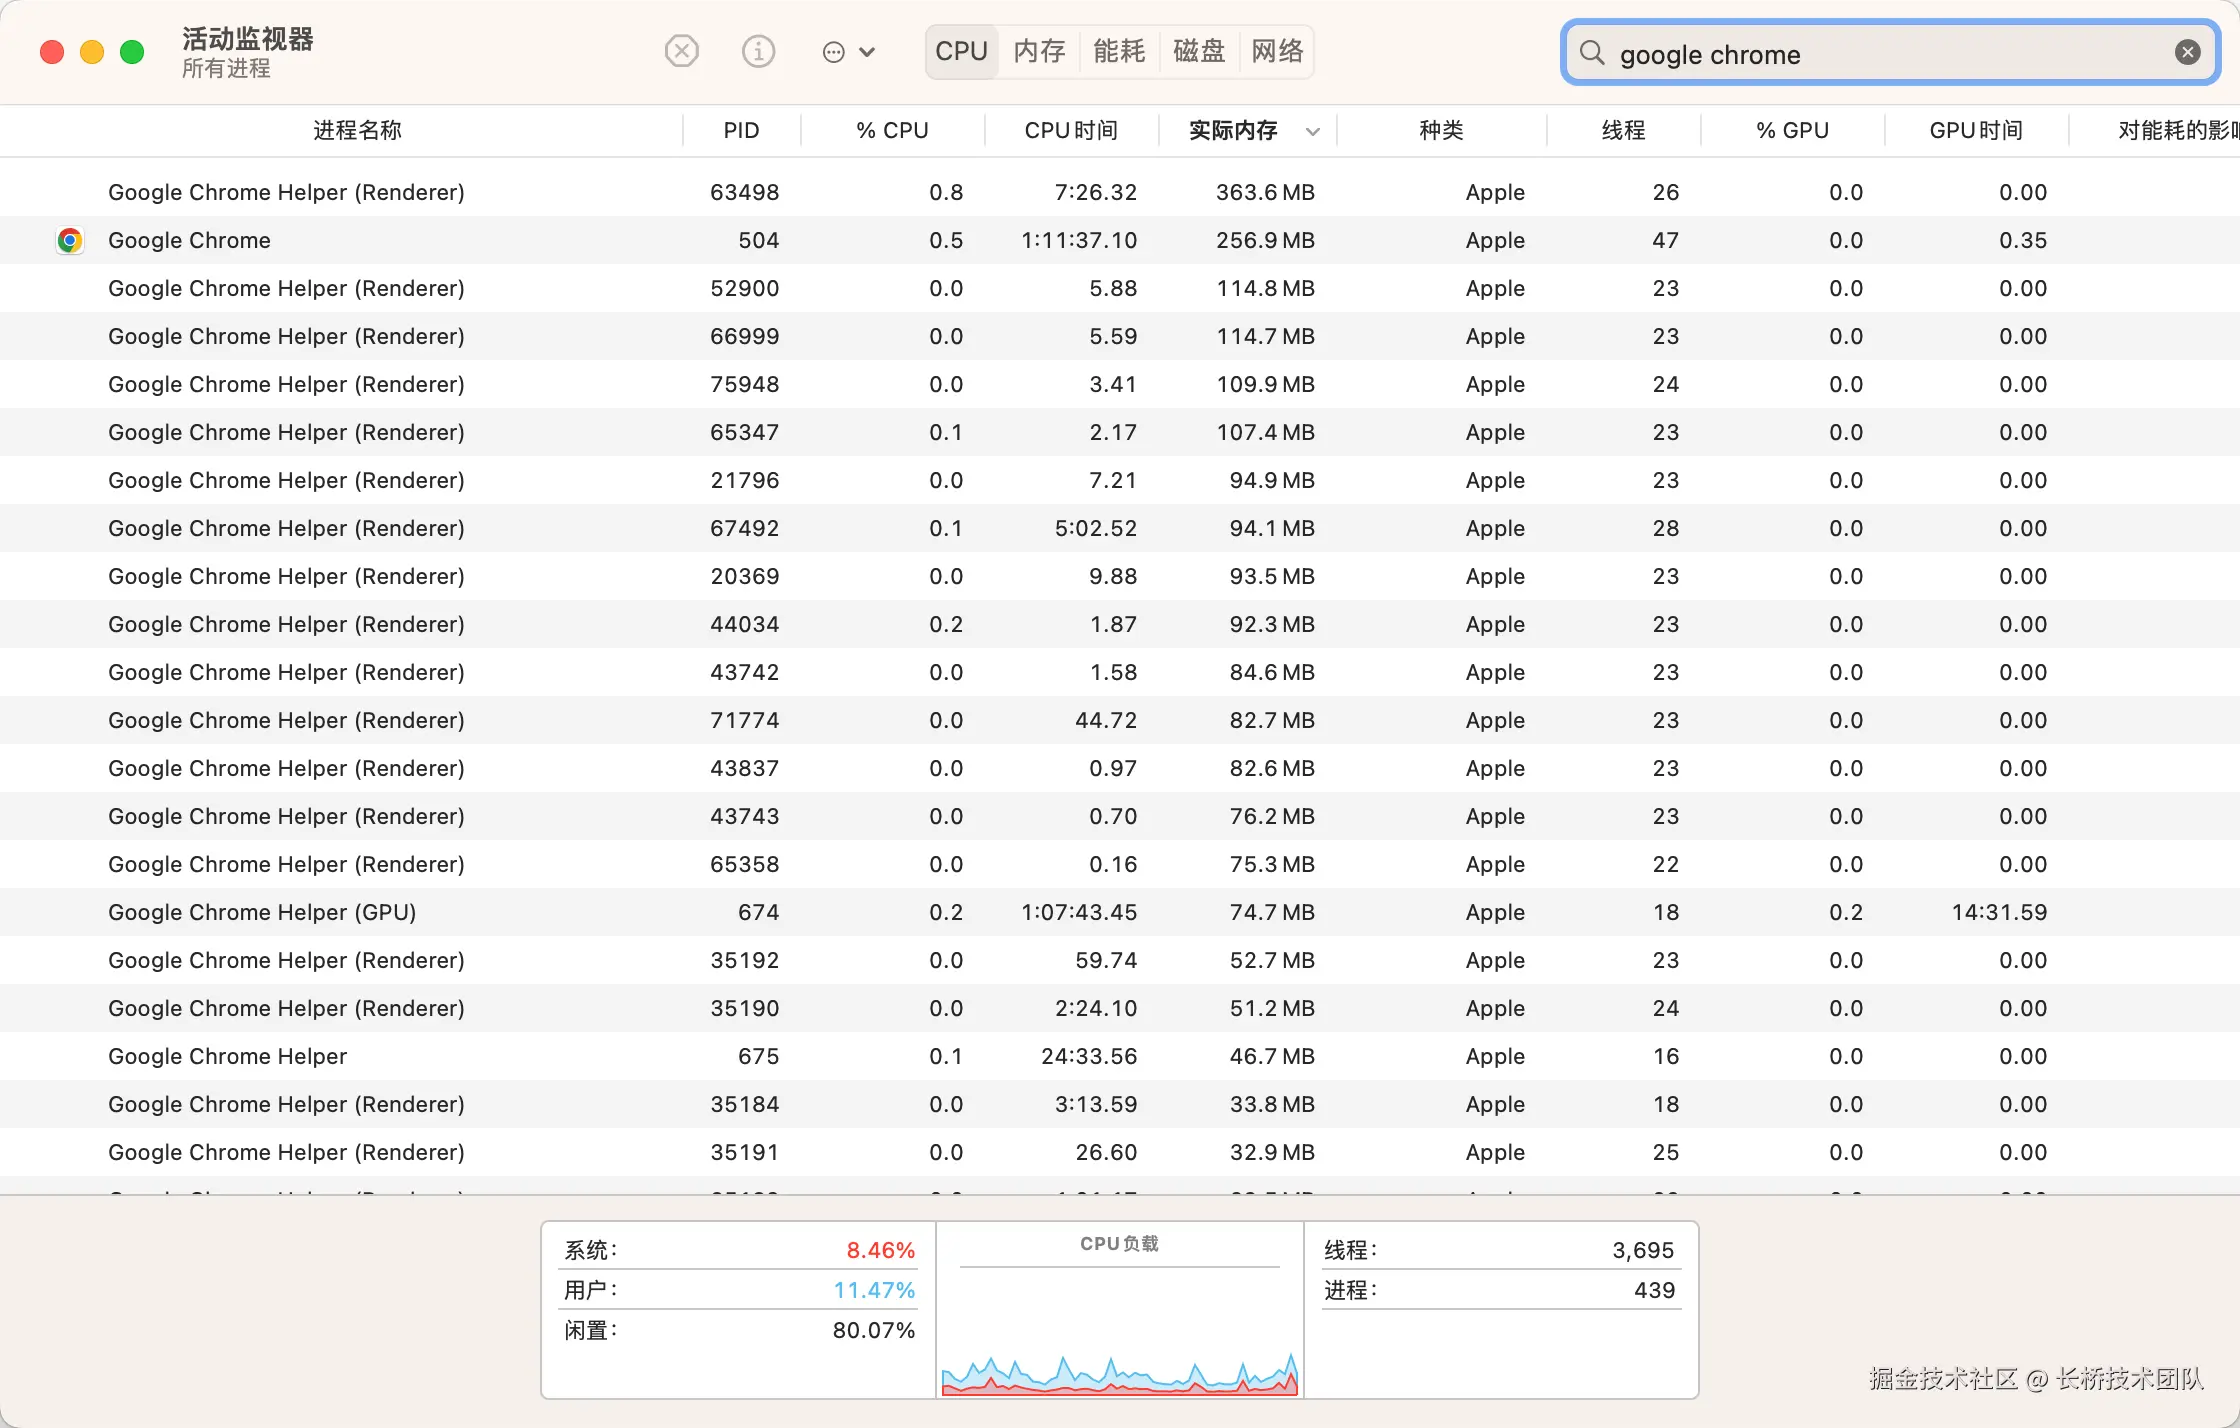The image size is (2240, 1428).
Task: Click the stop process (X) icon
Action: [682, 51]
